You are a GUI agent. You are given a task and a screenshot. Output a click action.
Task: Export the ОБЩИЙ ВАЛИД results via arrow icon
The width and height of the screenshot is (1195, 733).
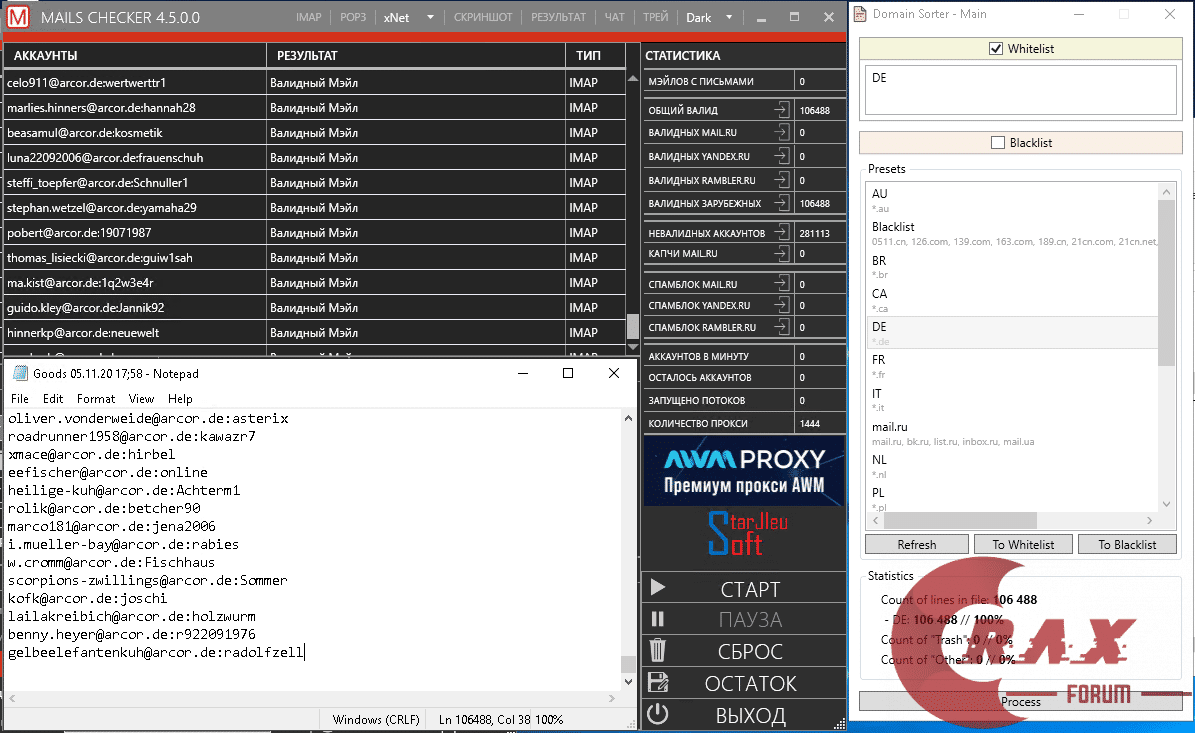(781, 110)
